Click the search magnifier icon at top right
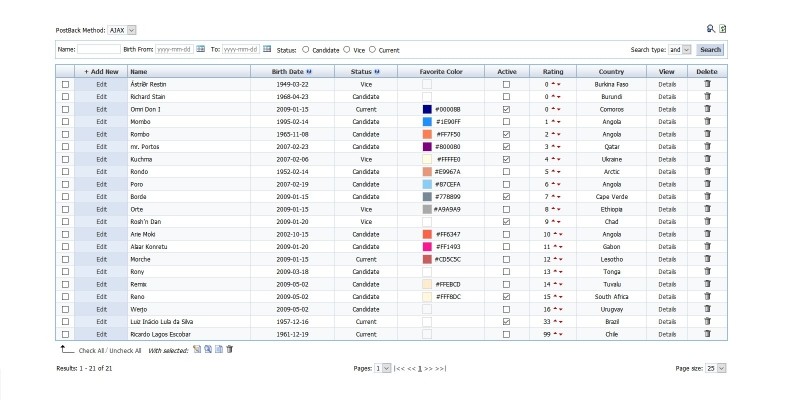800x400 pixels. pyautogui.click(x=711, y=30)
